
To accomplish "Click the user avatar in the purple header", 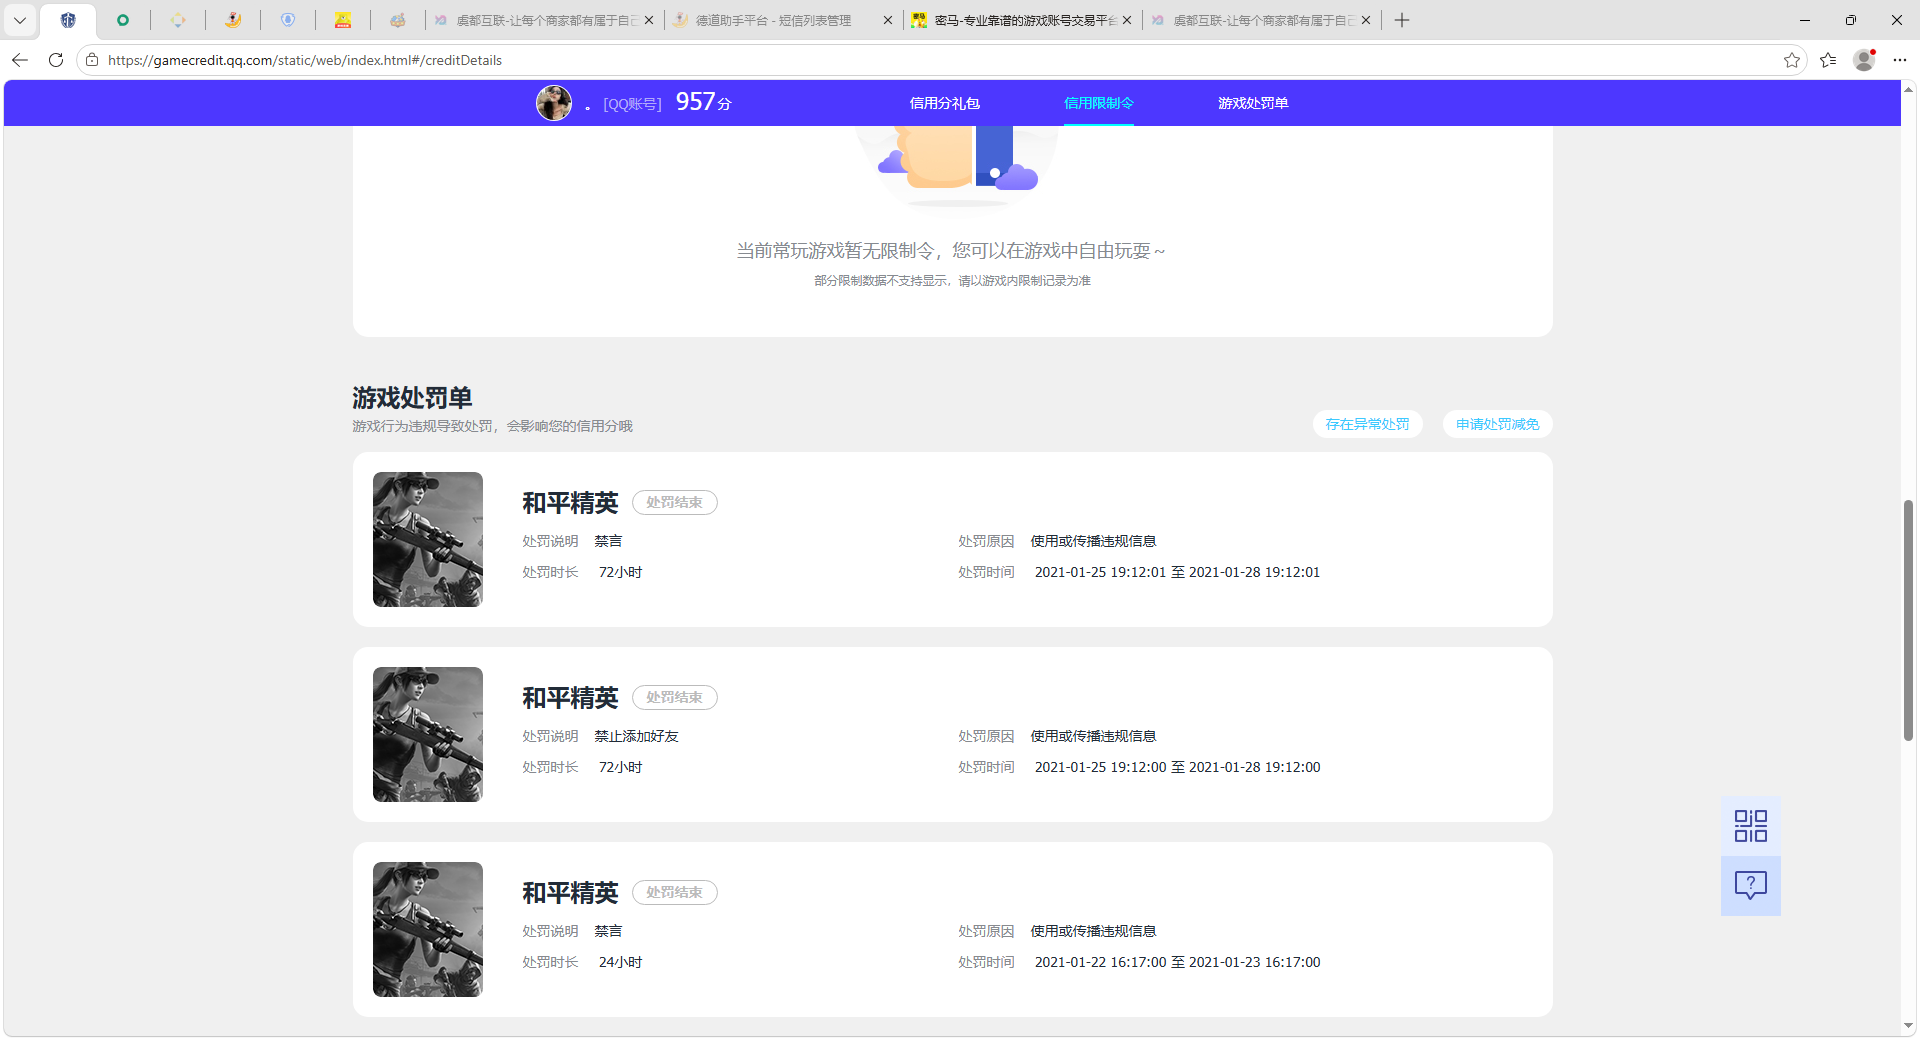I will point(554,103).
